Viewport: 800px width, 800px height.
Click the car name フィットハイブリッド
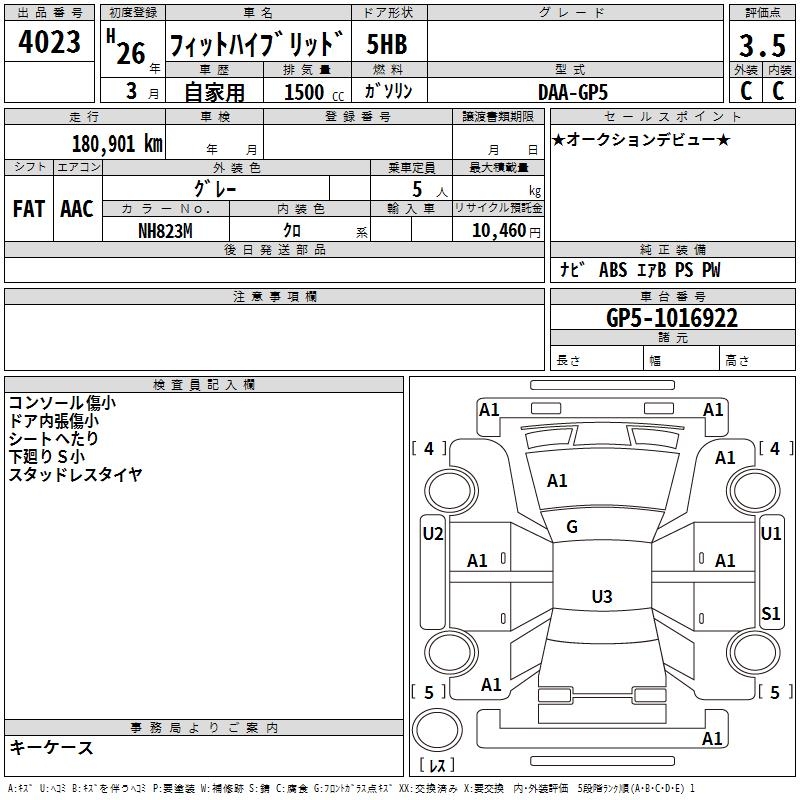pos(257,44)
